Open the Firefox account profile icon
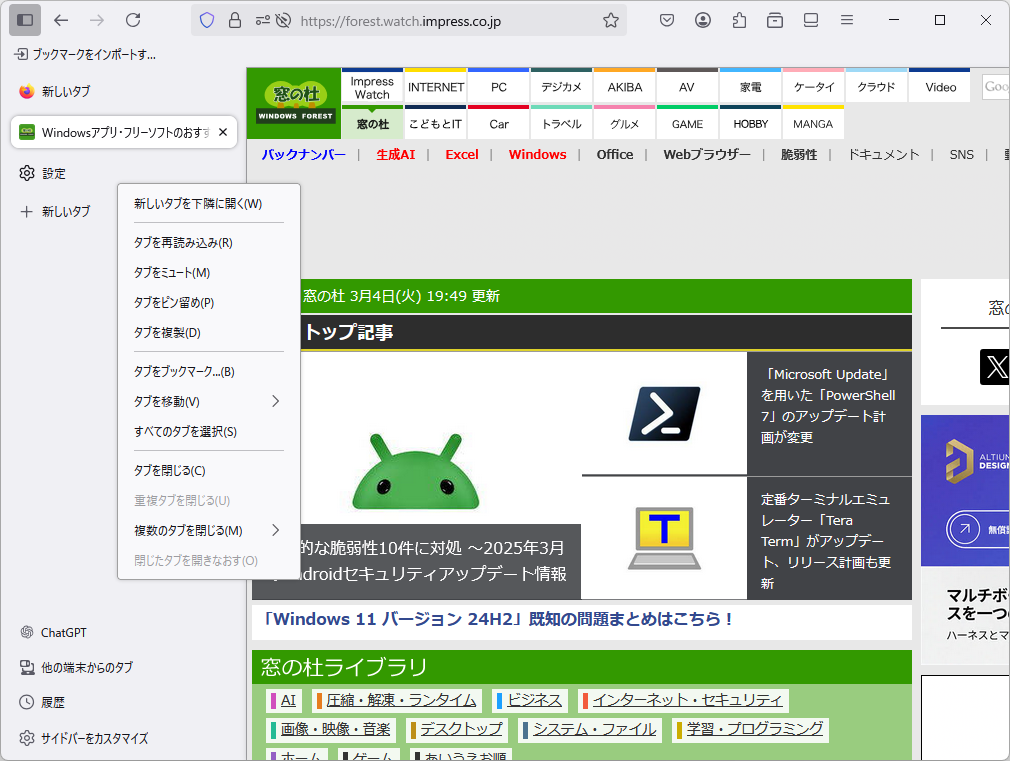 tap(702, 20)
